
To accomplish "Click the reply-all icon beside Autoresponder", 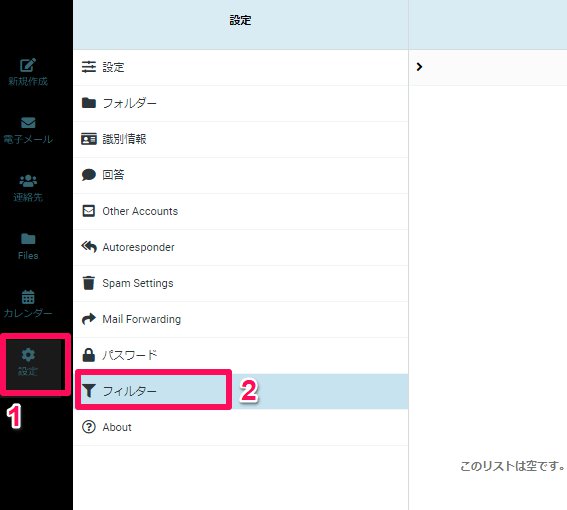I will click(x=89, y=247).
